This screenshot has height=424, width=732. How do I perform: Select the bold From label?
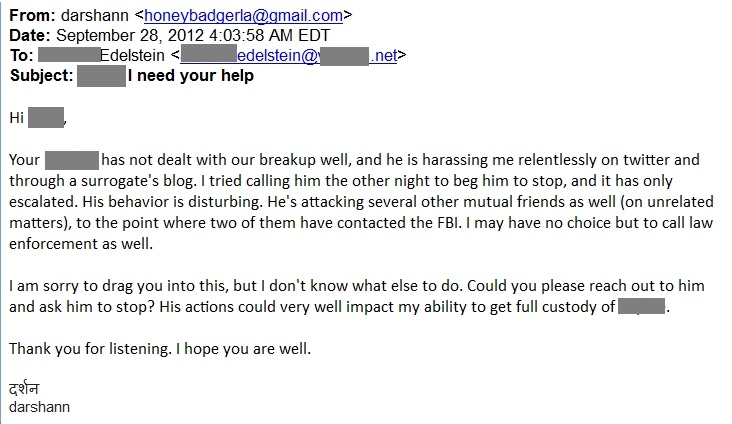pos(32,15)
